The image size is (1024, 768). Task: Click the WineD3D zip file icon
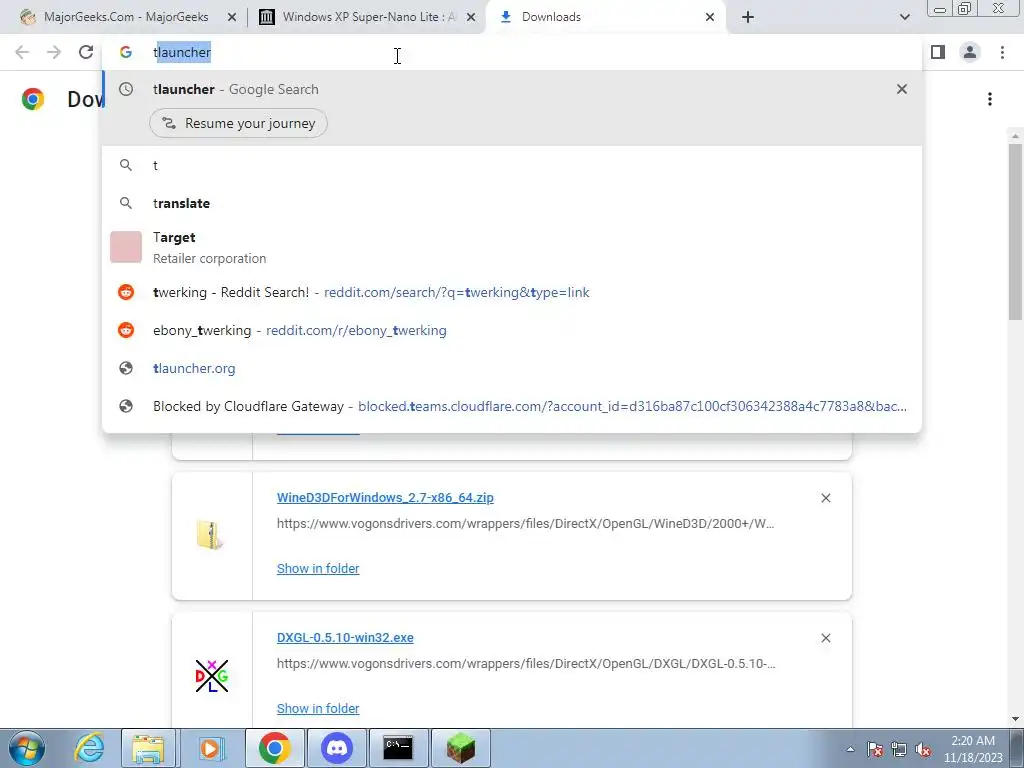pyautogui.click(x=210, y=535)
